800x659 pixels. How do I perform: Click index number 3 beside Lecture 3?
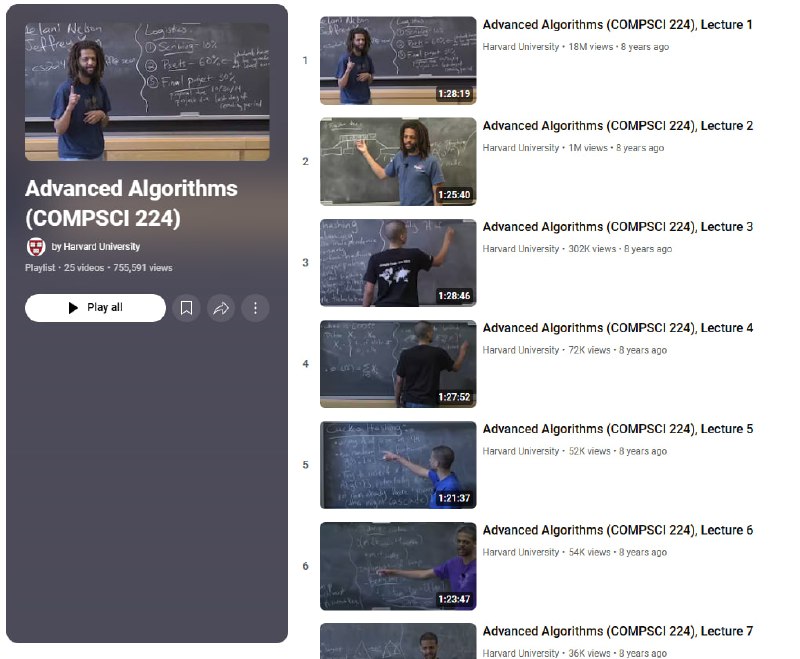(x=305, y=263)
